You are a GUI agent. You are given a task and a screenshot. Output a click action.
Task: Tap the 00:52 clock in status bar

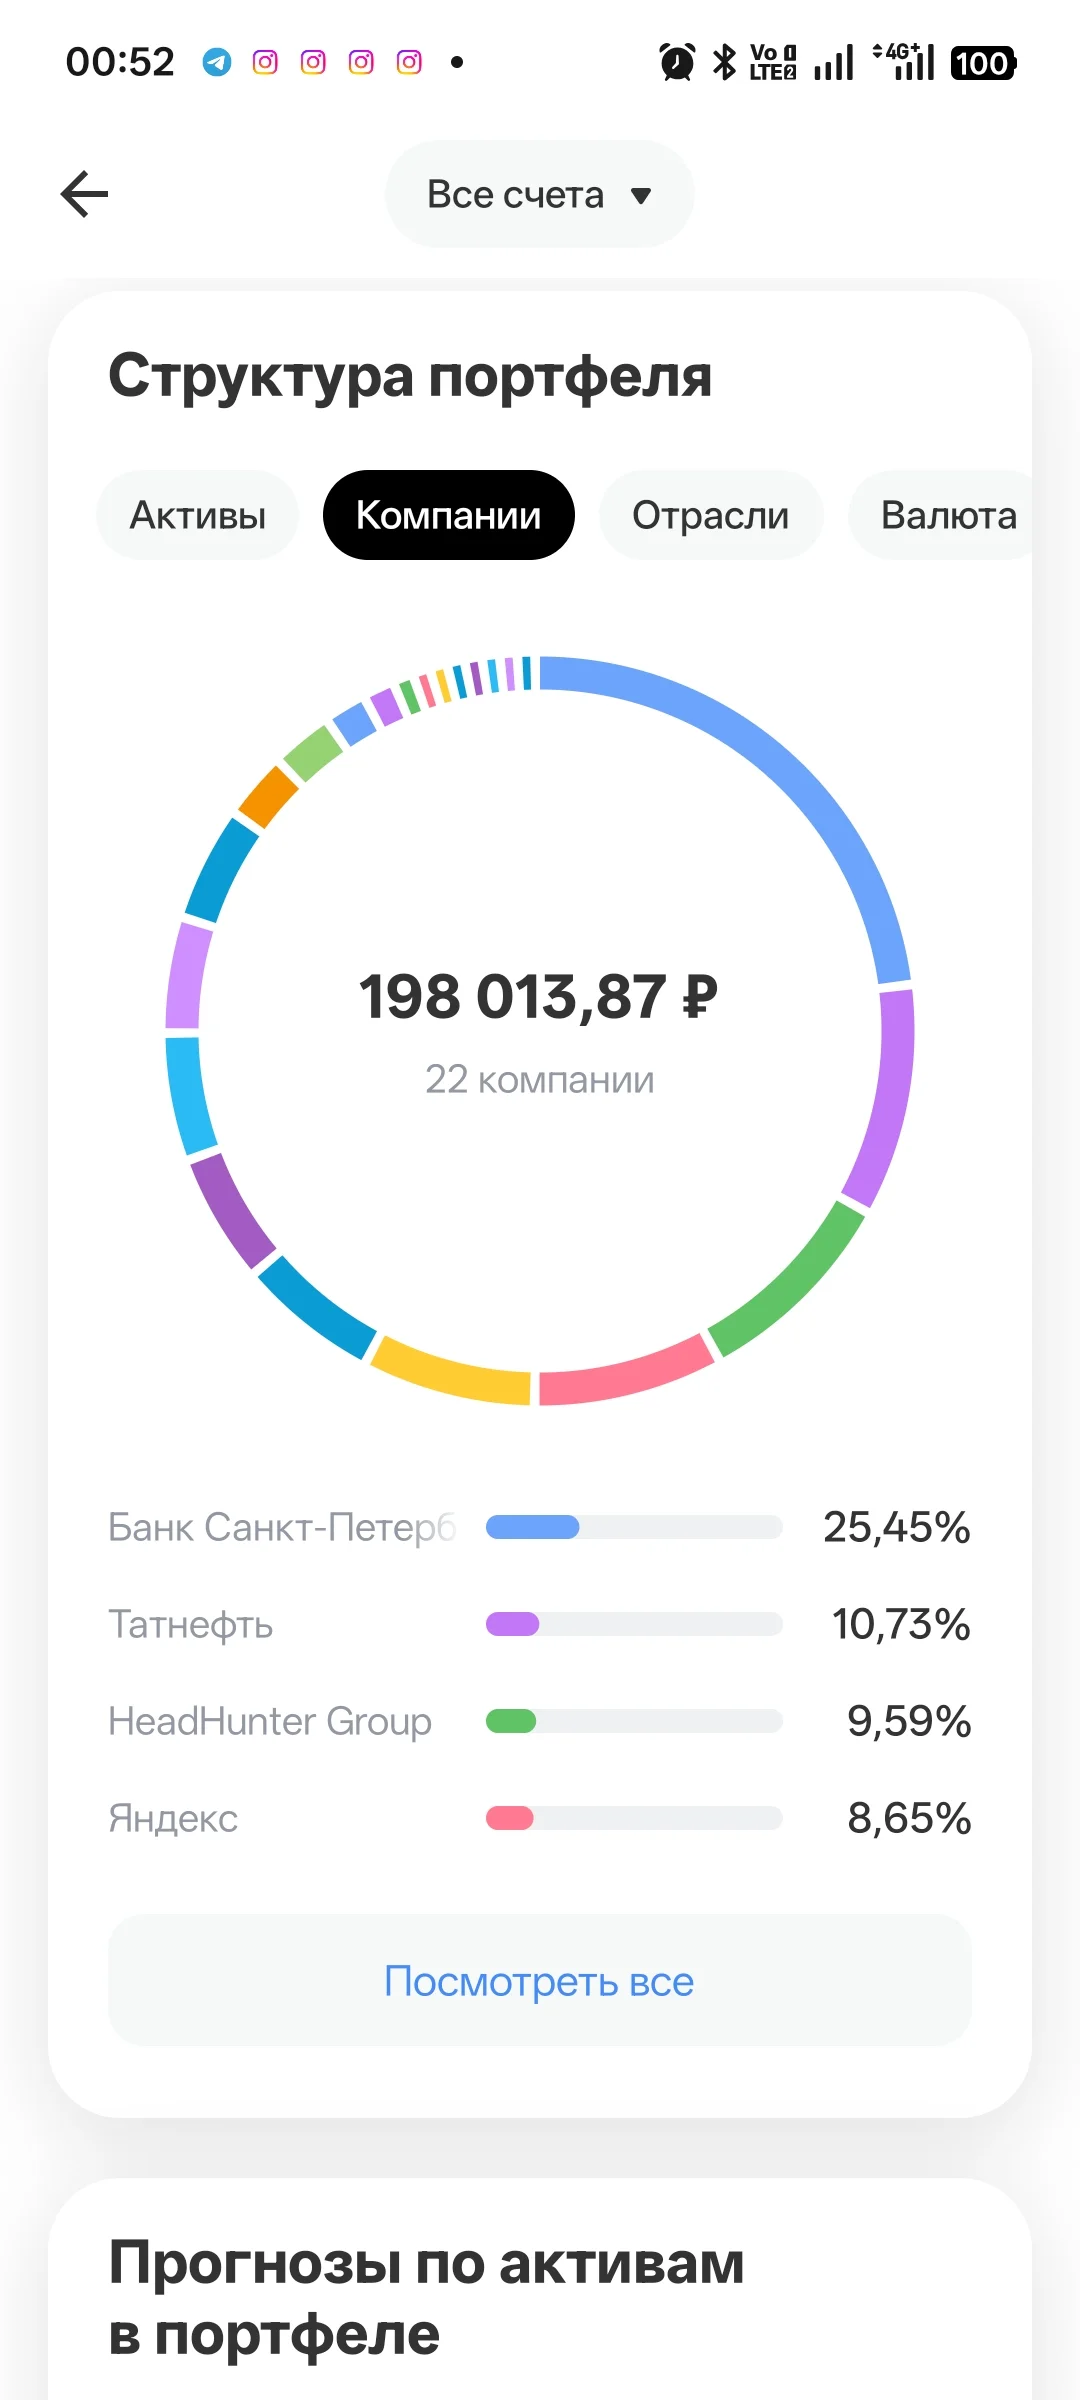click(120, 62)
